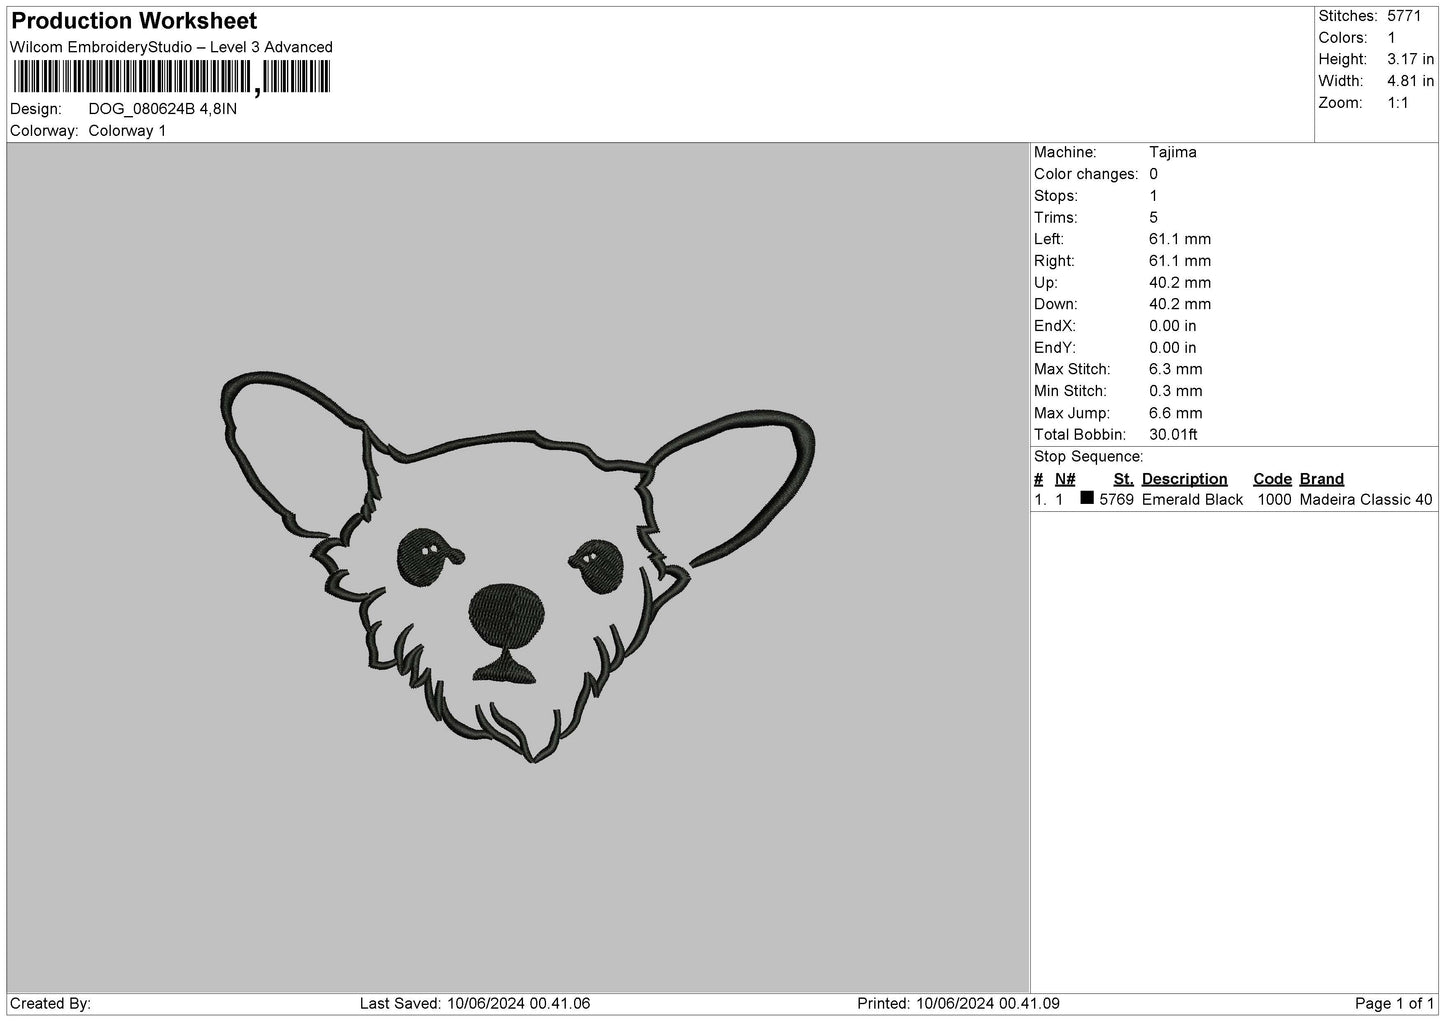Screen dimensions: 1445x1021
Task: Click the dog's nose in the design preview
Action: [x=508, y=614]
